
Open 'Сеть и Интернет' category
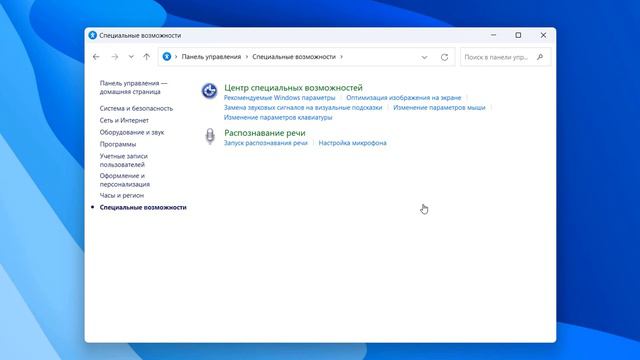coord(124,120)
